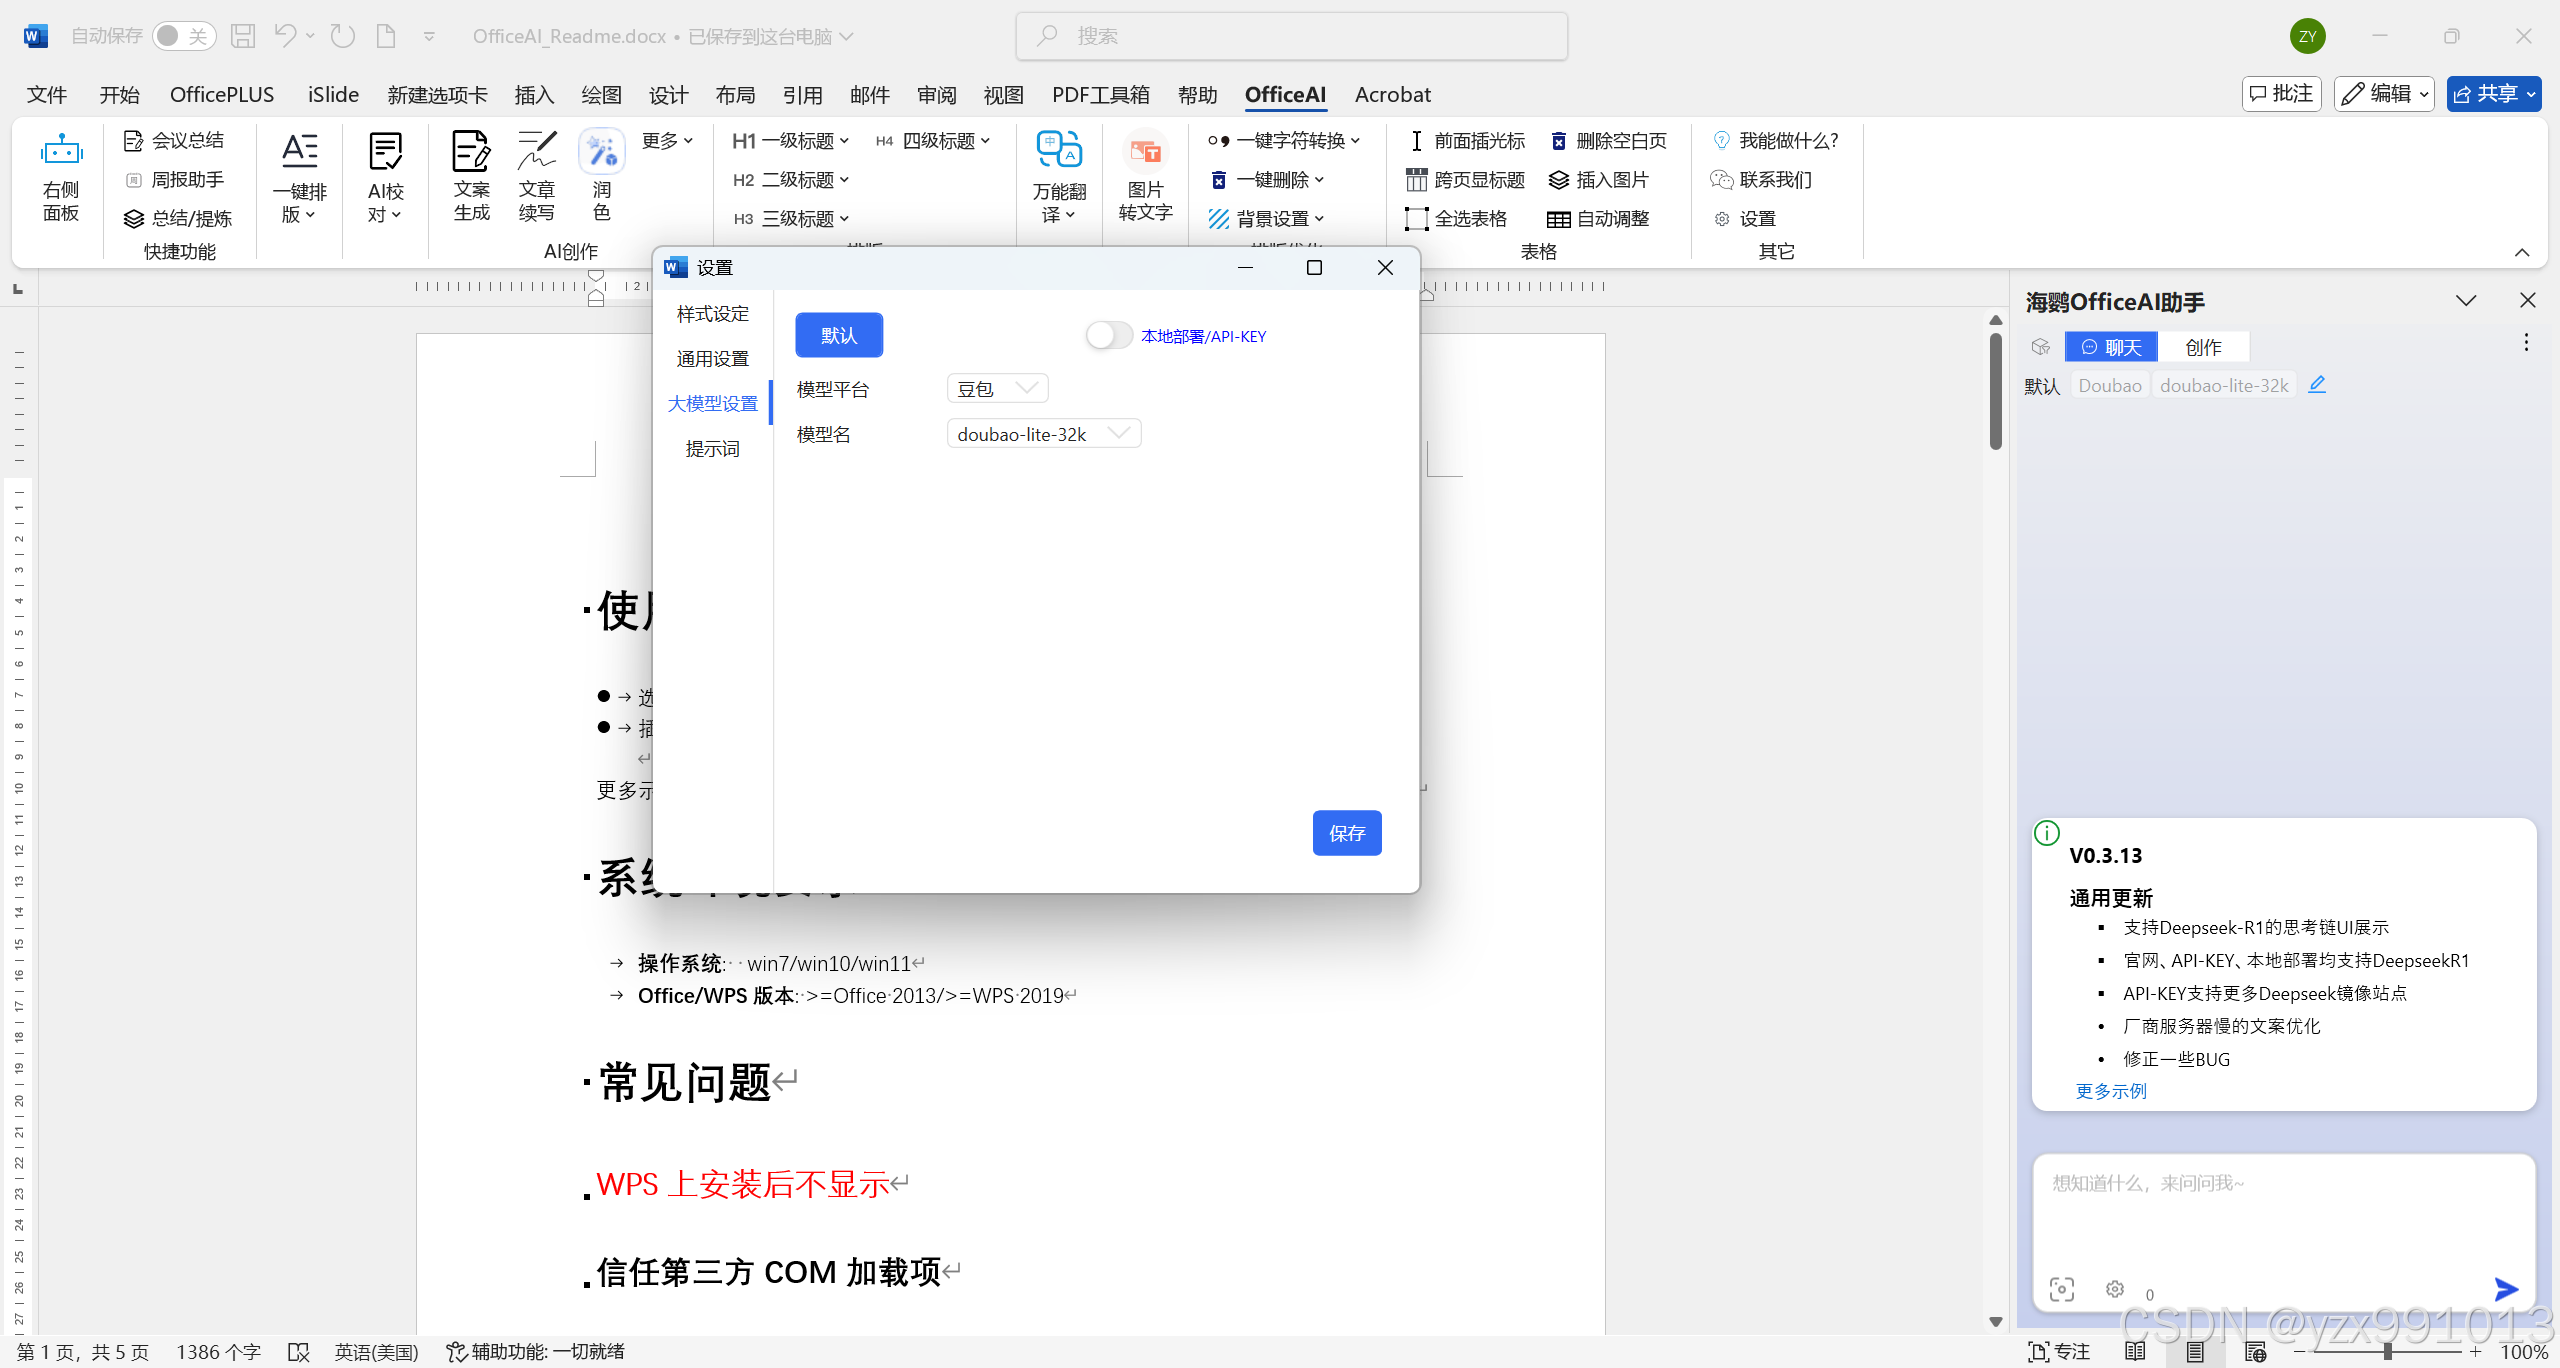The width and height of the screenshot is (2560, 1368).
Task: Select 通用设置 in the settings sidebar
Action: coord(712,359)
